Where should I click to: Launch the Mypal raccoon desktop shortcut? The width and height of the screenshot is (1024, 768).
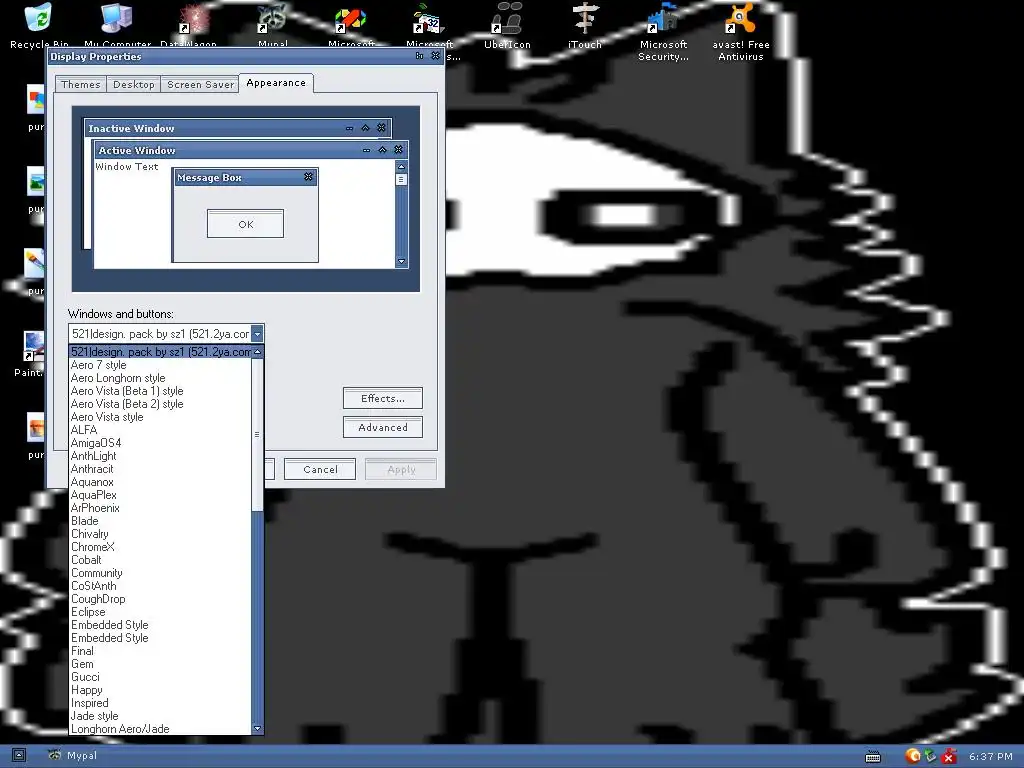[272, 25]
